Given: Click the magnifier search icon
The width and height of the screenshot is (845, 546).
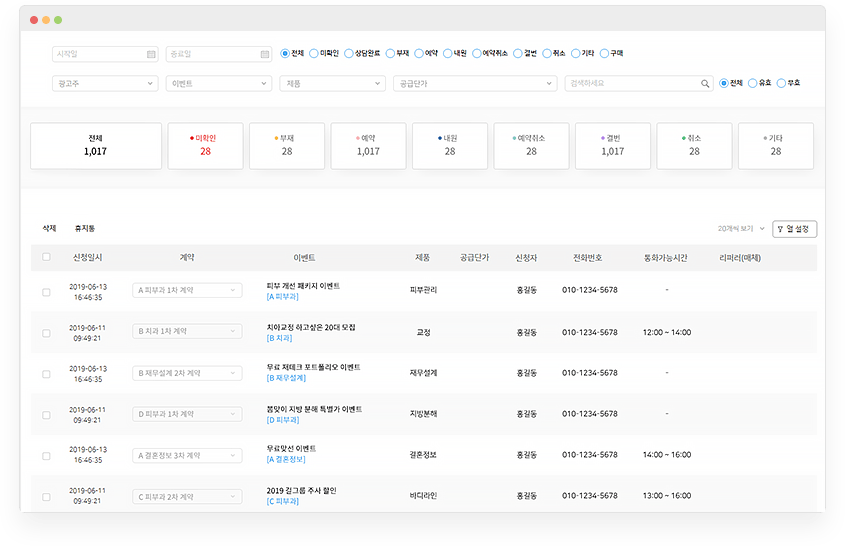Looking at the screenshot, I should click(705, 84).
